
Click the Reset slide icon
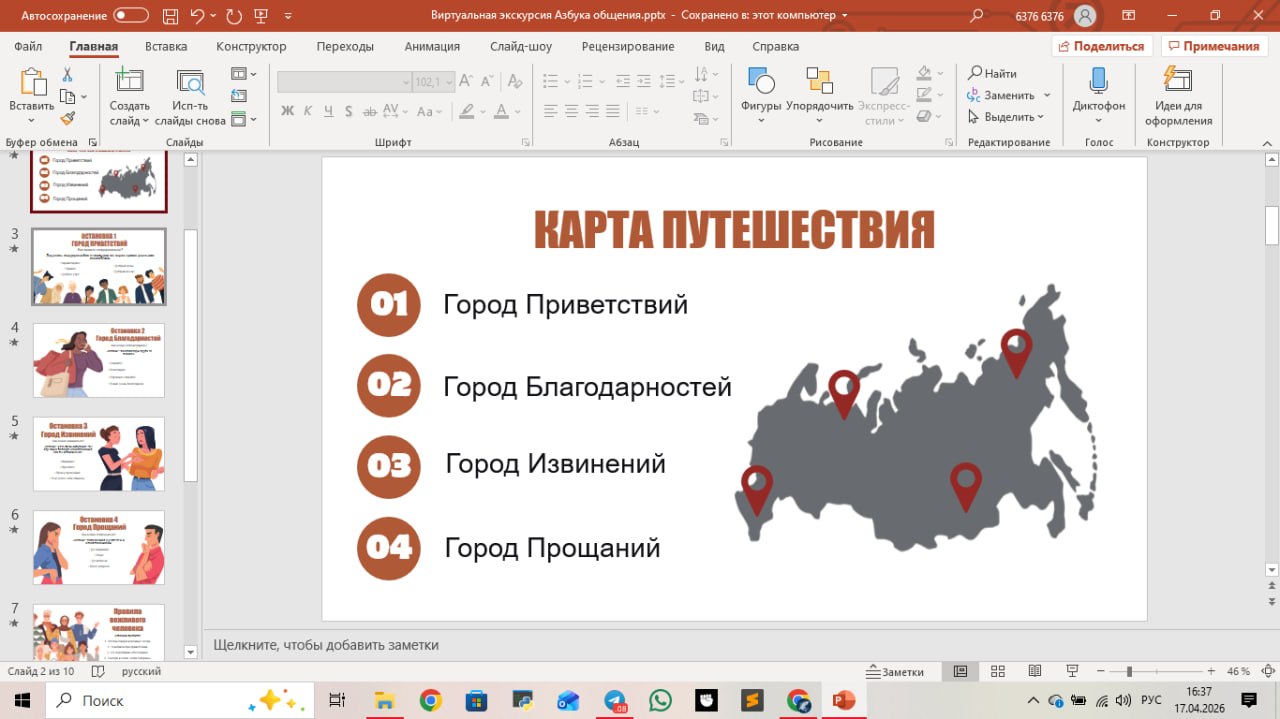coord(239,96)
